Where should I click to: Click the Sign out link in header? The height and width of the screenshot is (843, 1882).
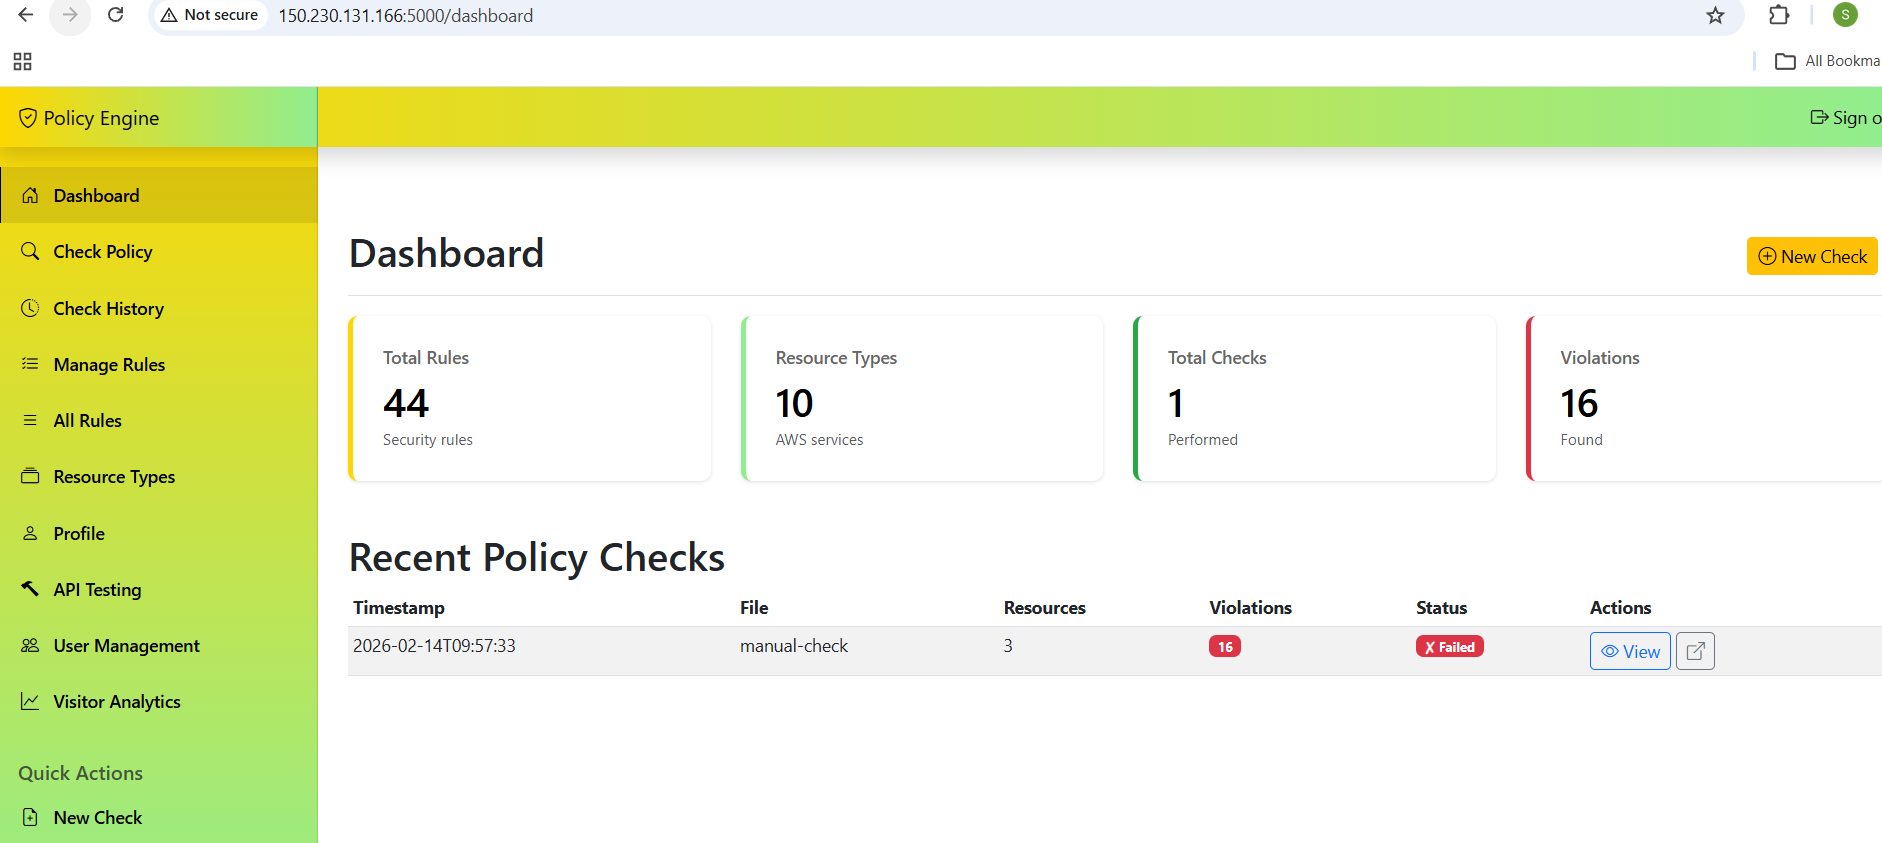click(x=1846, y=117)
